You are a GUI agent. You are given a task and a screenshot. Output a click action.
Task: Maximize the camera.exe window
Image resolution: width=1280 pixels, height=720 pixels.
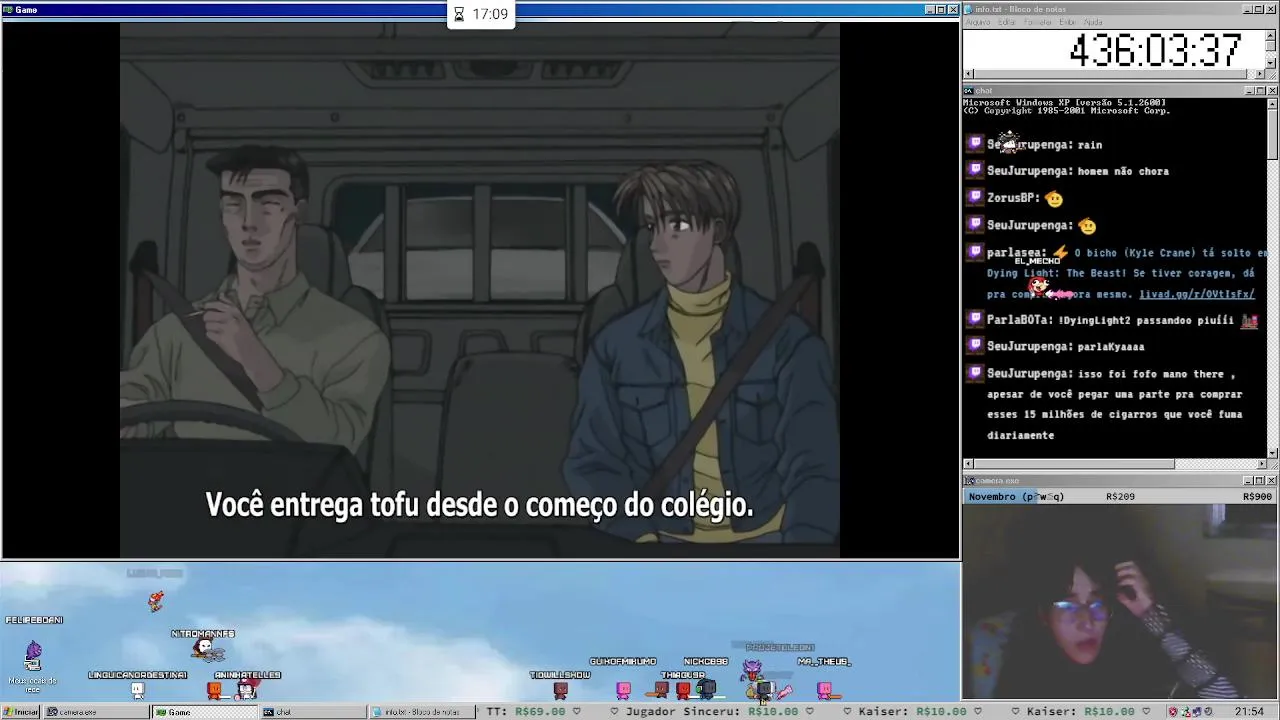point(1261,481)
